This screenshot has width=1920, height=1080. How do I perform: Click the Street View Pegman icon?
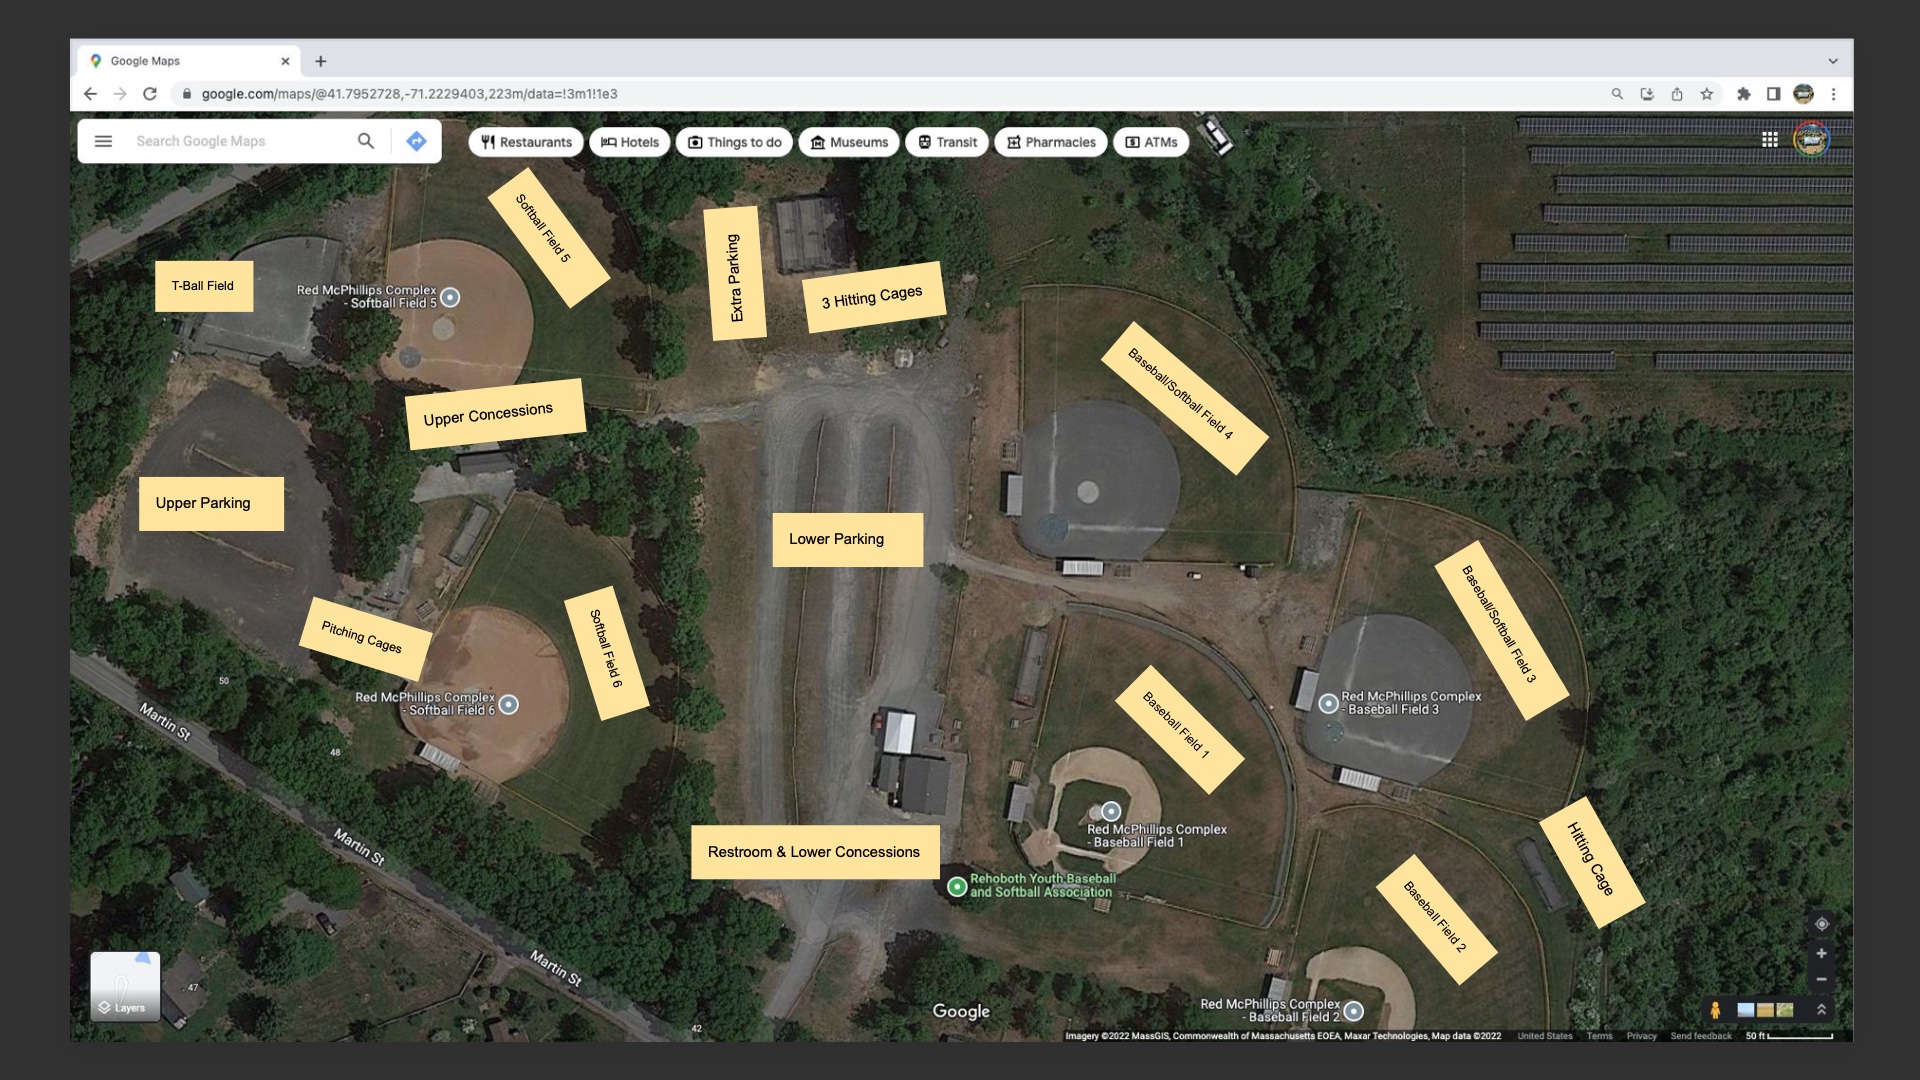coord(1715,1010)
